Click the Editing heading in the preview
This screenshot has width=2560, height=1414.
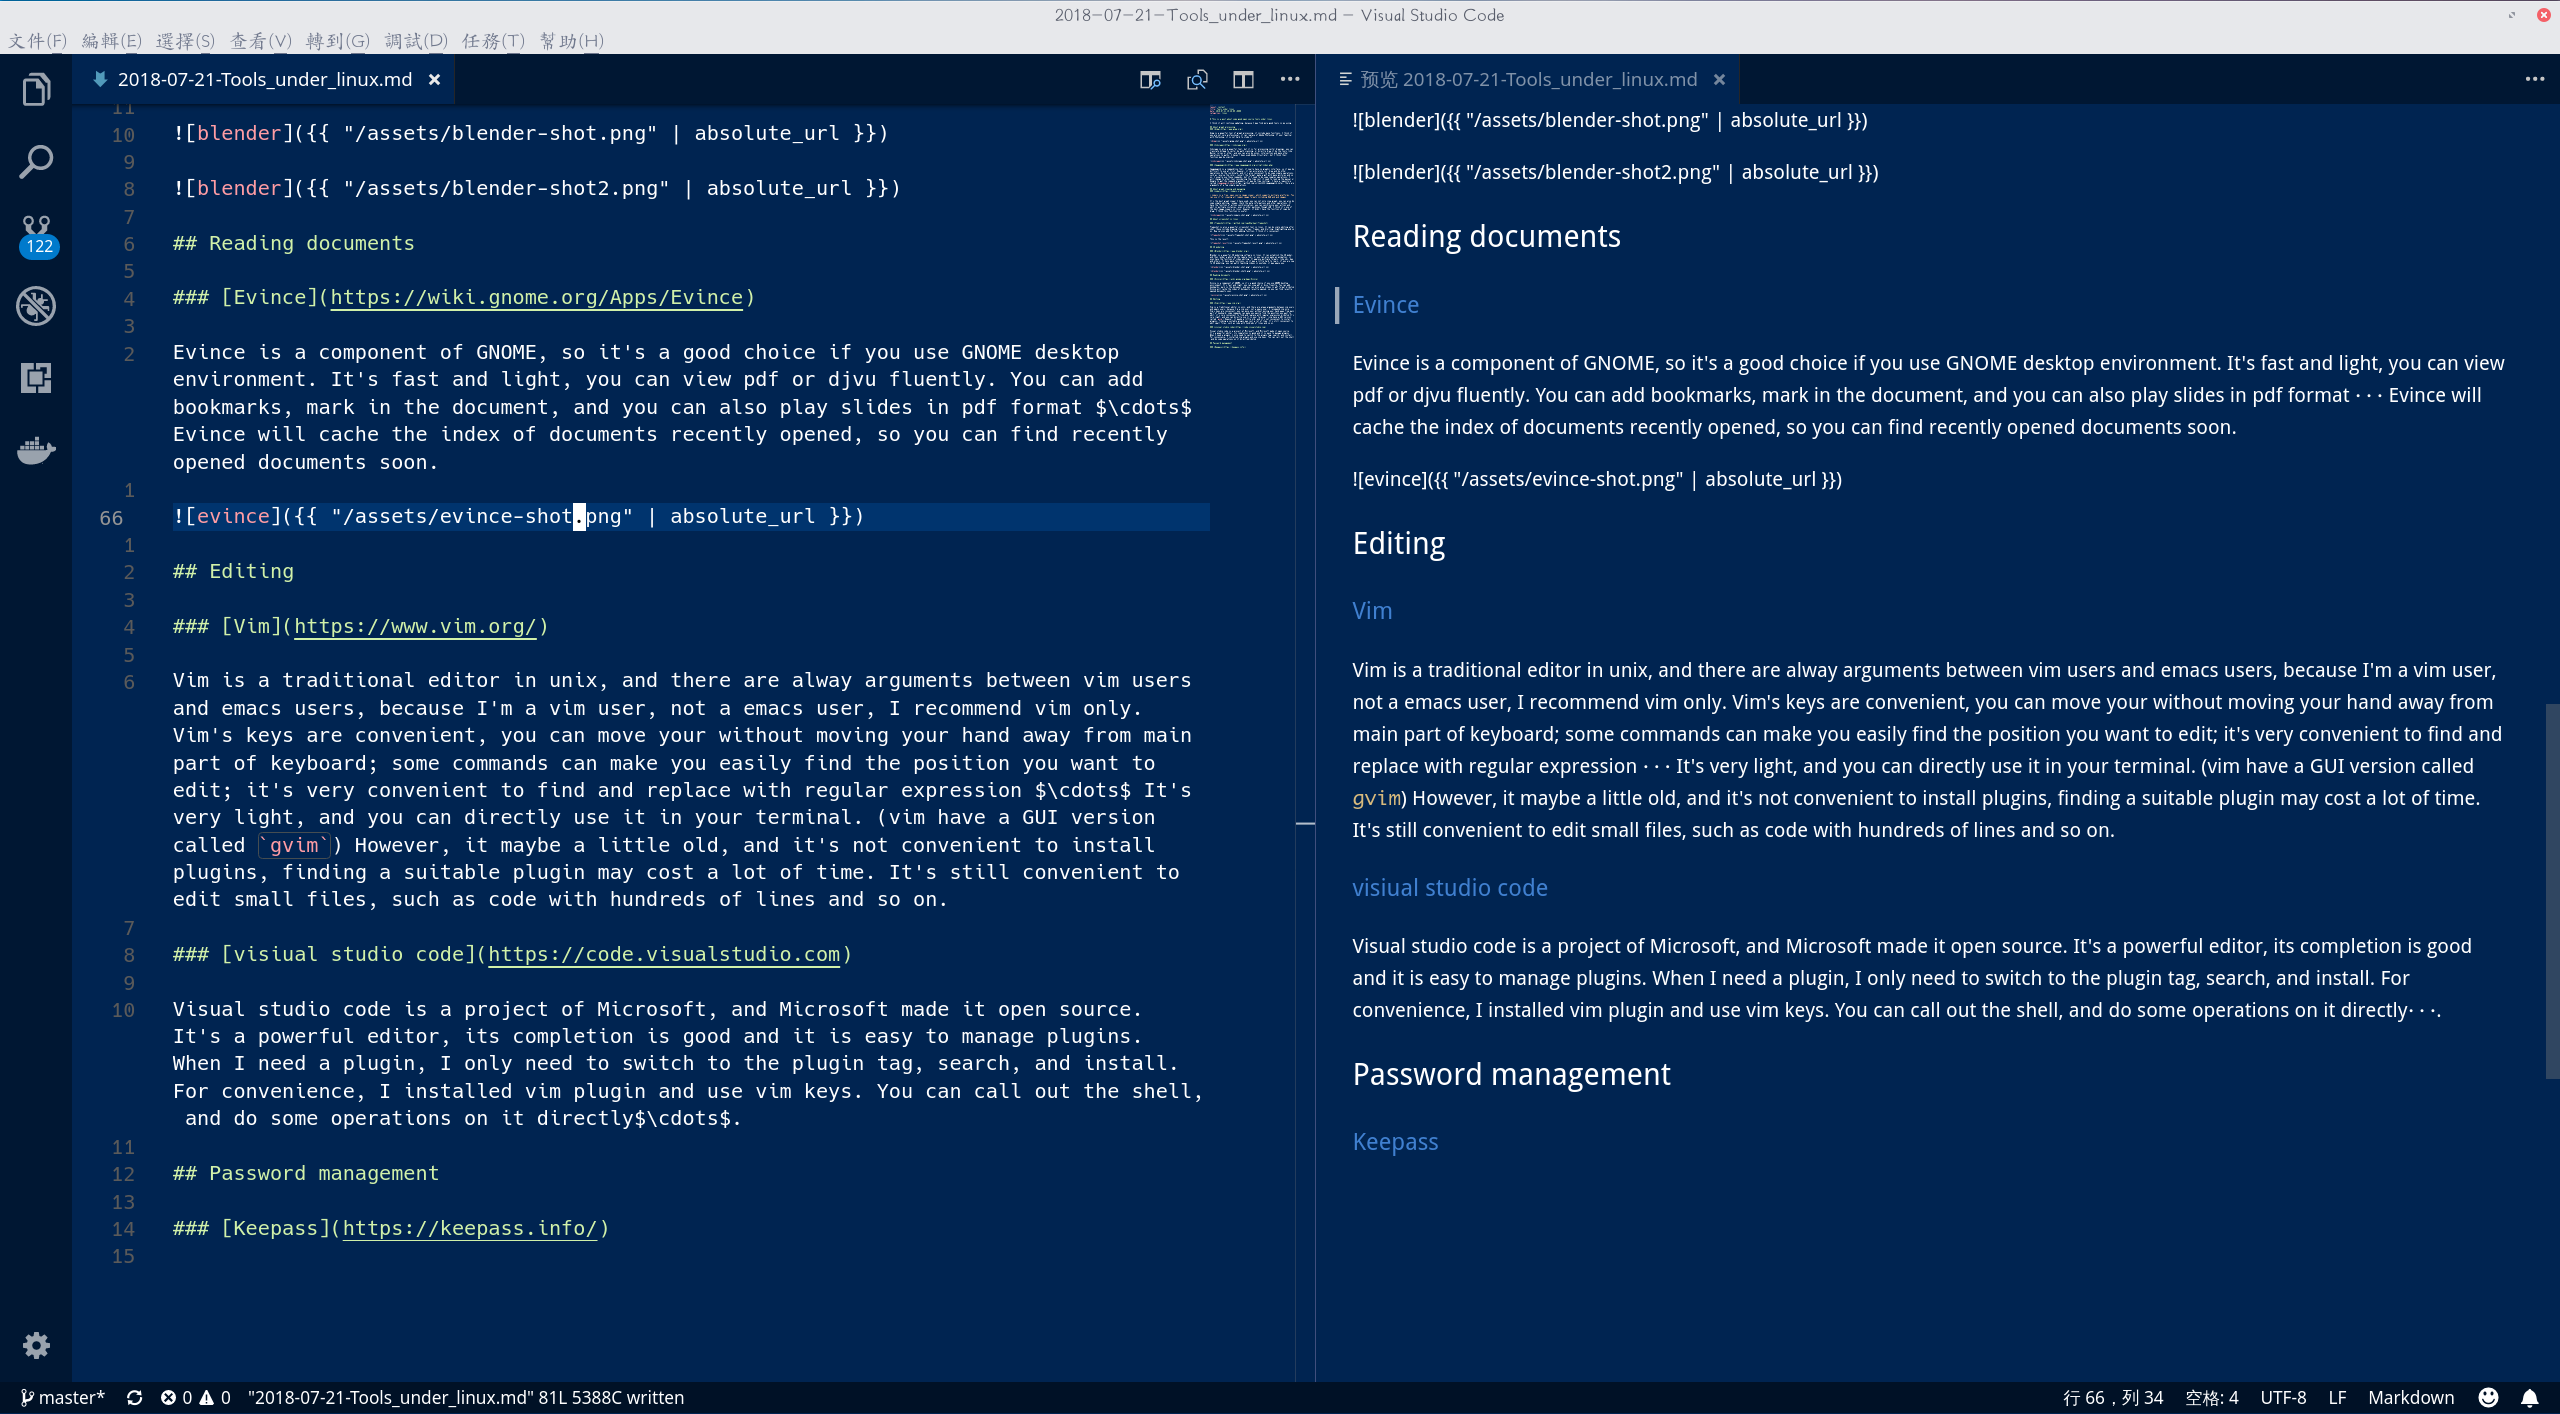(1398, 544)
